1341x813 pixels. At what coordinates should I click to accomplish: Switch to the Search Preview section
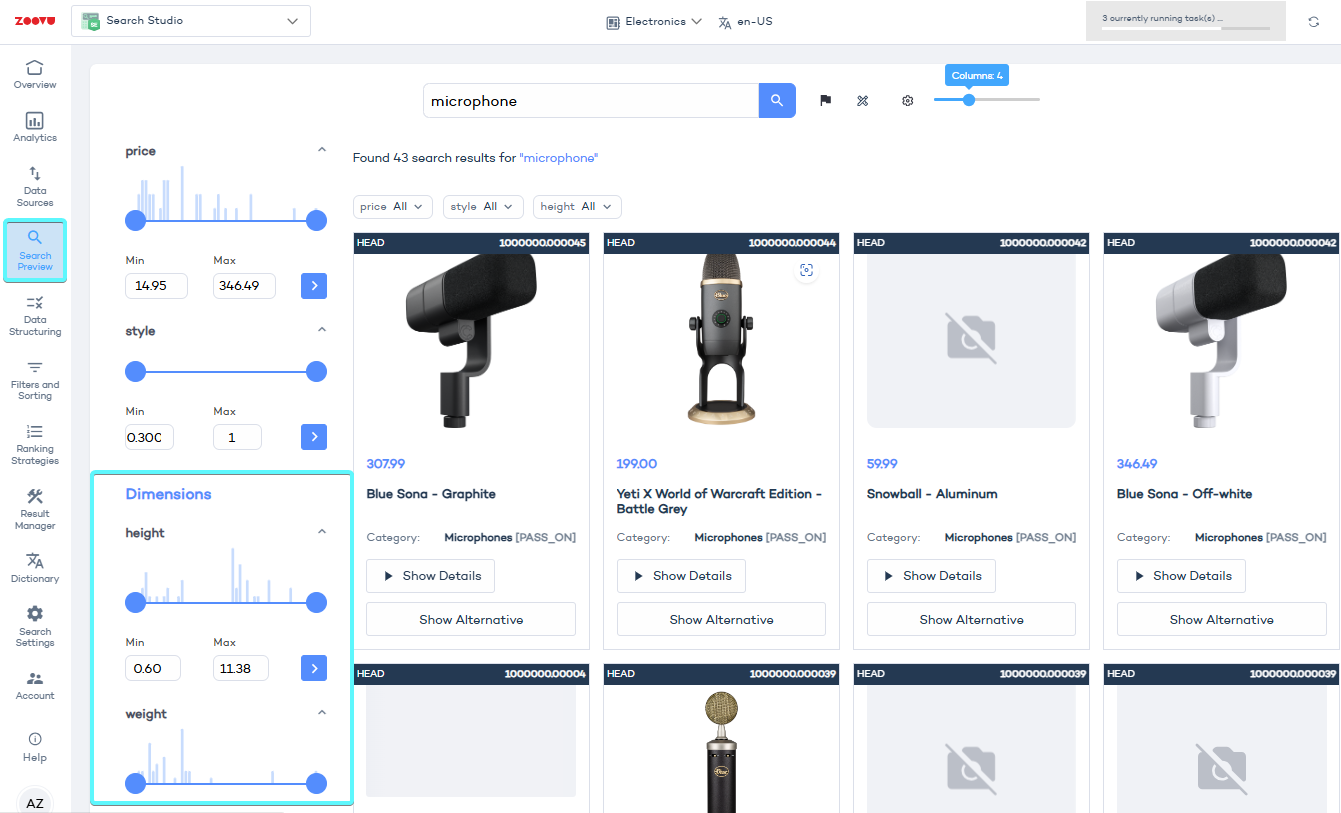coord(34,250)
